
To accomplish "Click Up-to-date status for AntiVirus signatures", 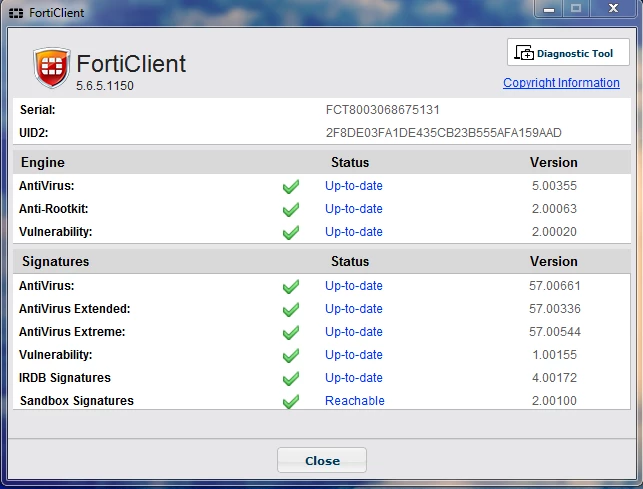I will 354,286.
